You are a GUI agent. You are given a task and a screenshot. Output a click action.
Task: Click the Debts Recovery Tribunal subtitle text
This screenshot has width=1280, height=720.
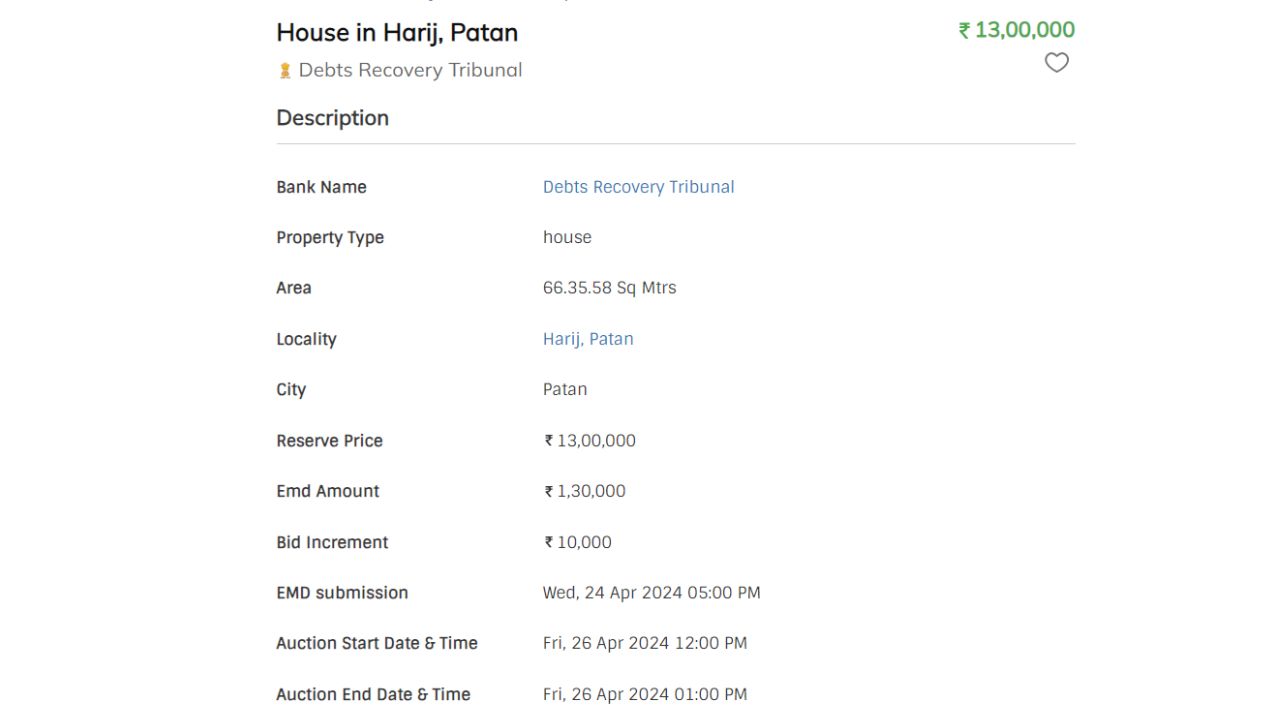410,70
